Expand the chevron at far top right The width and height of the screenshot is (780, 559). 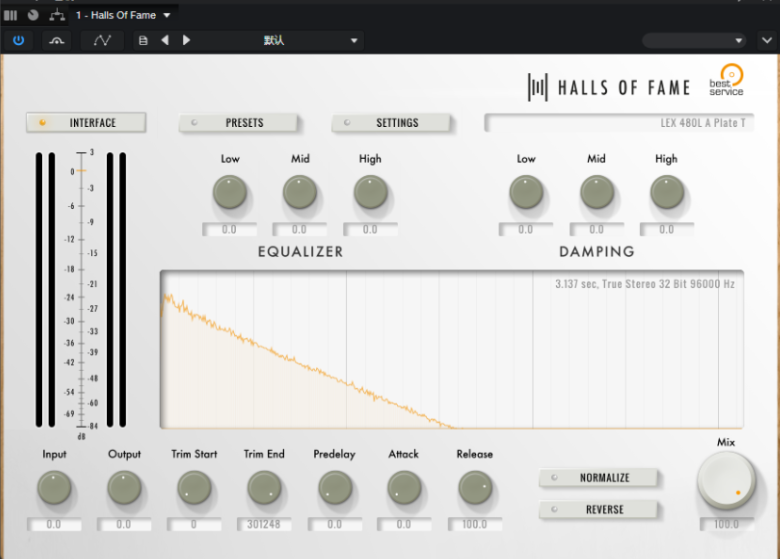767,40
